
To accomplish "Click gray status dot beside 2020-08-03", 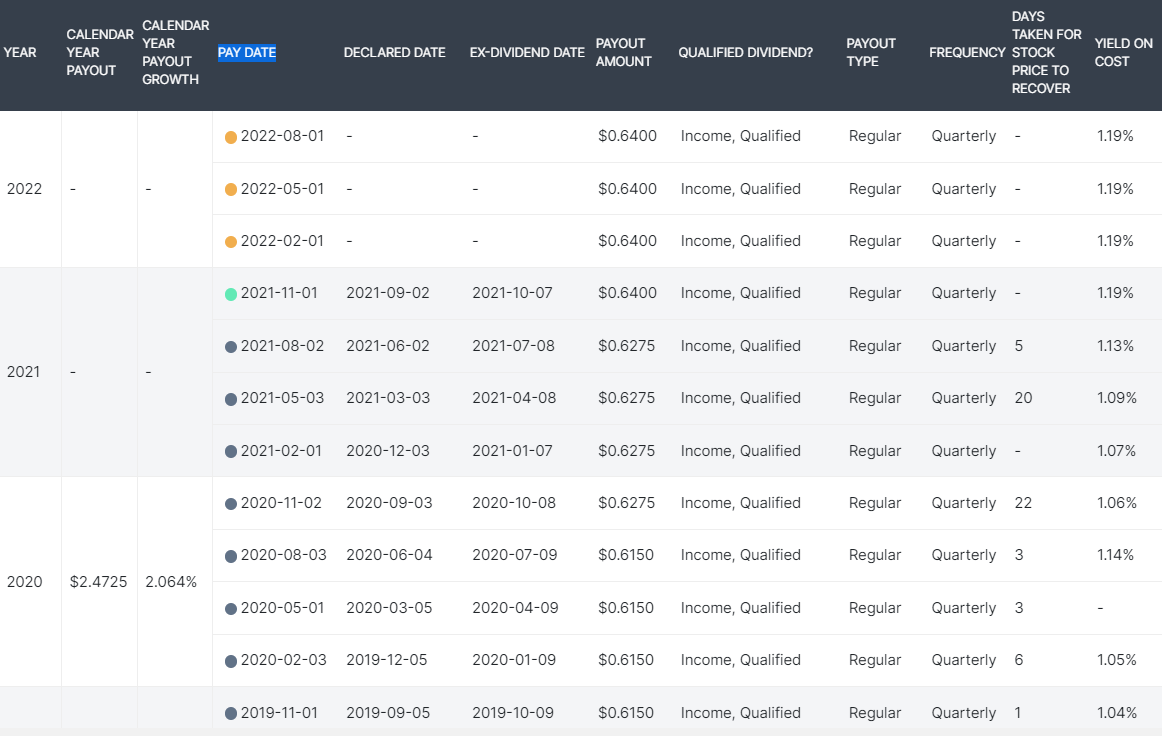I will 230,556.
